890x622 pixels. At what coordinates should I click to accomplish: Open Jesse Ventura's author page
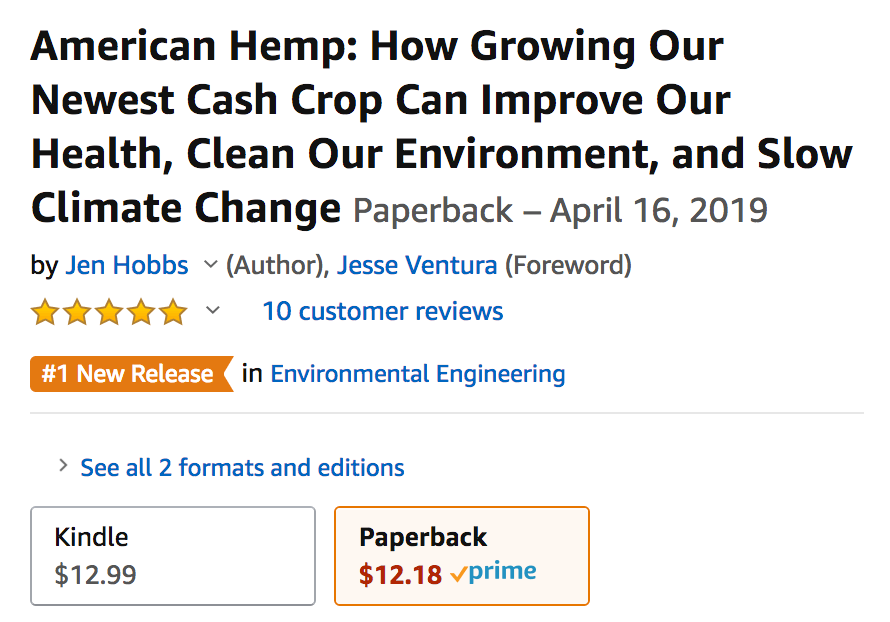(417, 265)
